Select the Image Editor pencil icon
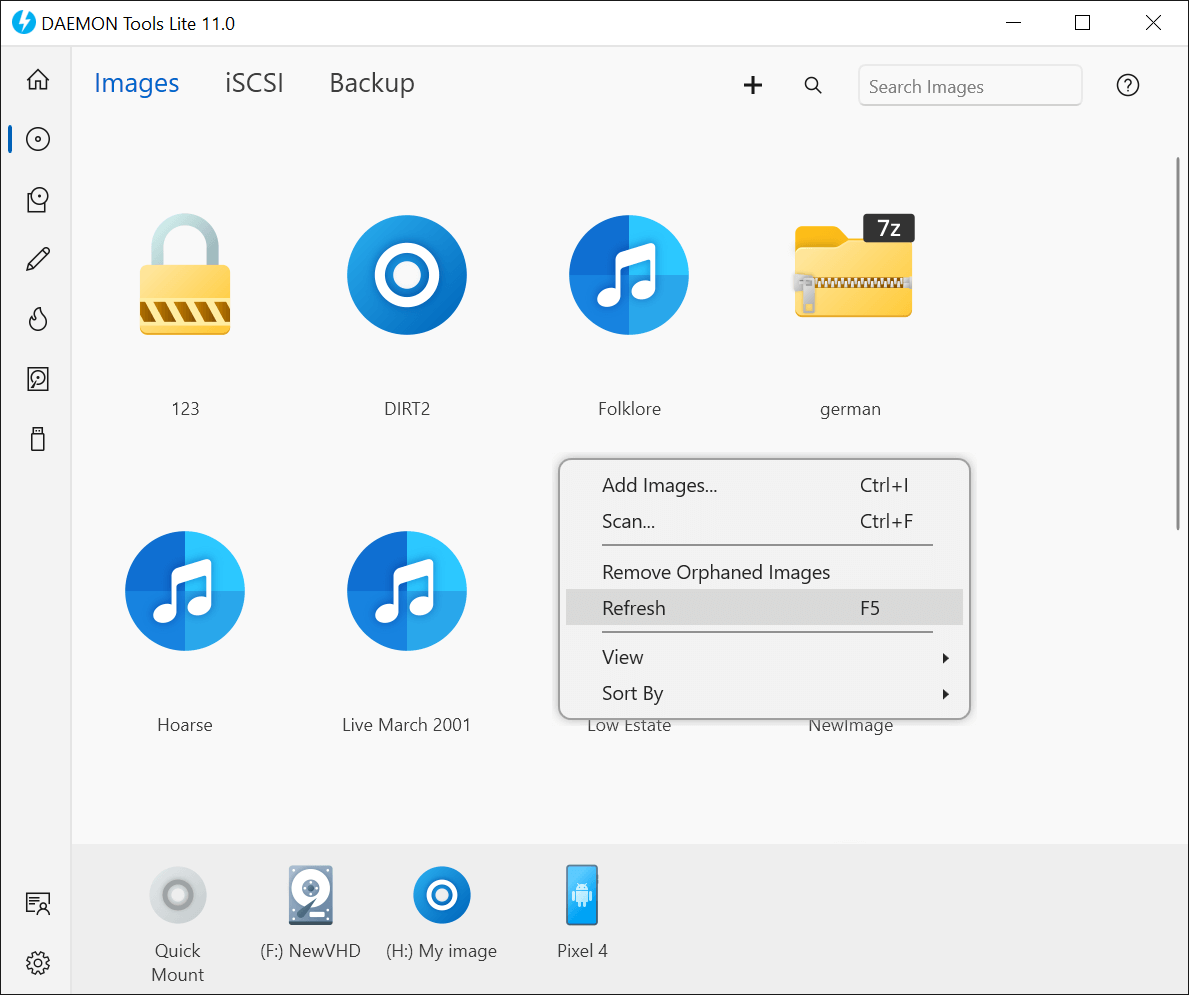Viewport: 1189px width, 995px height. tap(37, 259)
